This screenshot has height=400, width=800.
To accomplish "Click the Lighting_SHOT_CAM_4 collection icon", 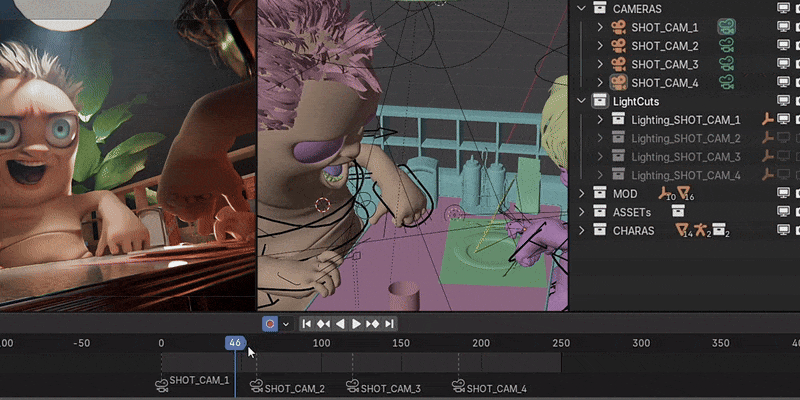I will pos(618,175).
